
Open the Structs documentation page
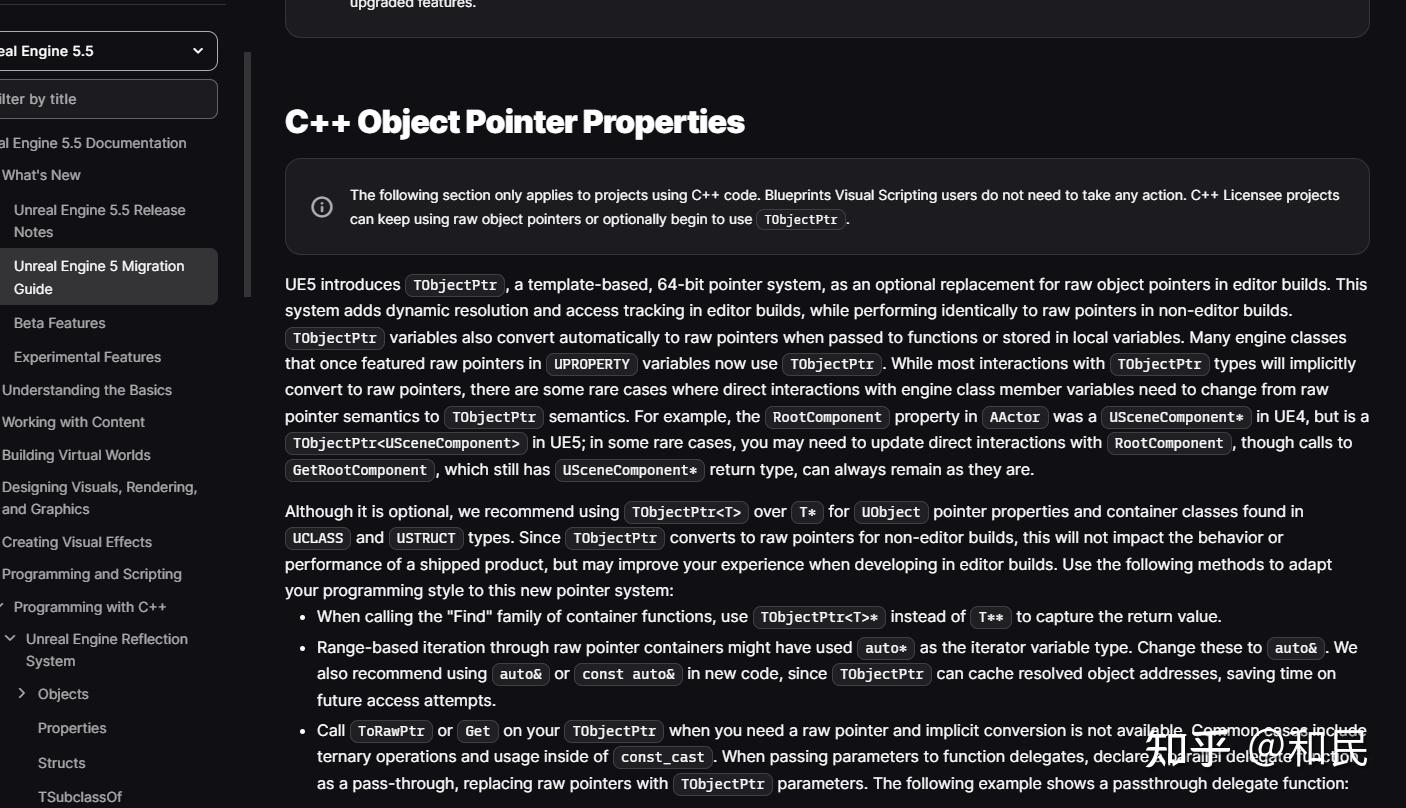click(x=61, y=763)
